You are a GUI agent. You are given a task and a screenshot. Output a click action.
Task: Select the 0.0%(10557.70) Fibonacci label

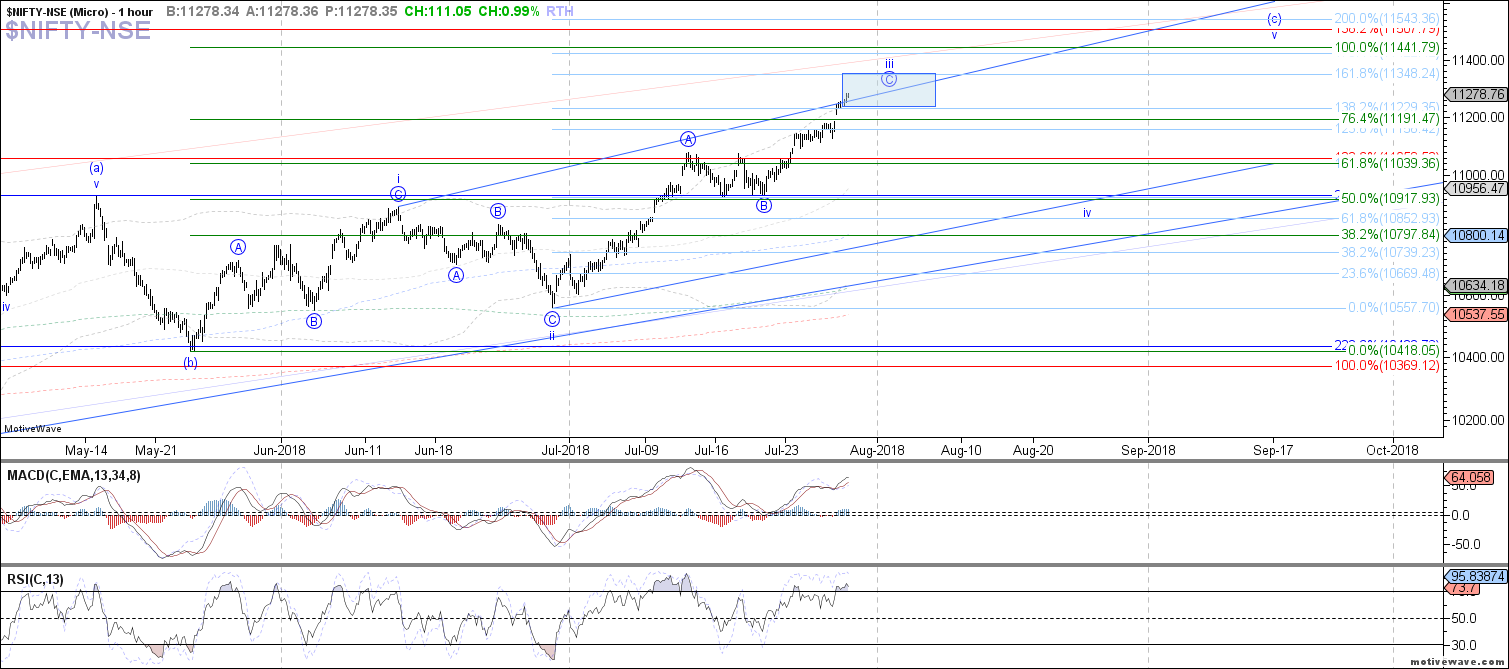[x=1392, y=308]
